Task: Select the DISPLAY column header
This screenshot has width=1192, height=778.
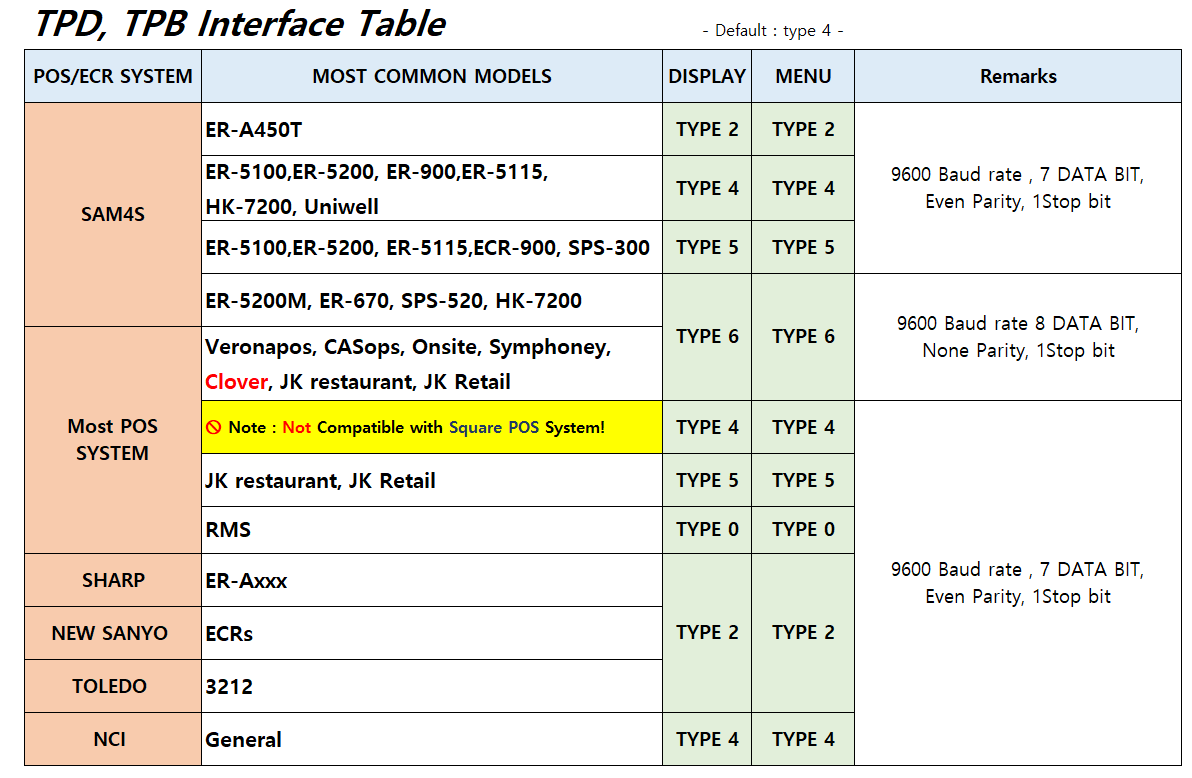Action: coord(707,77)
